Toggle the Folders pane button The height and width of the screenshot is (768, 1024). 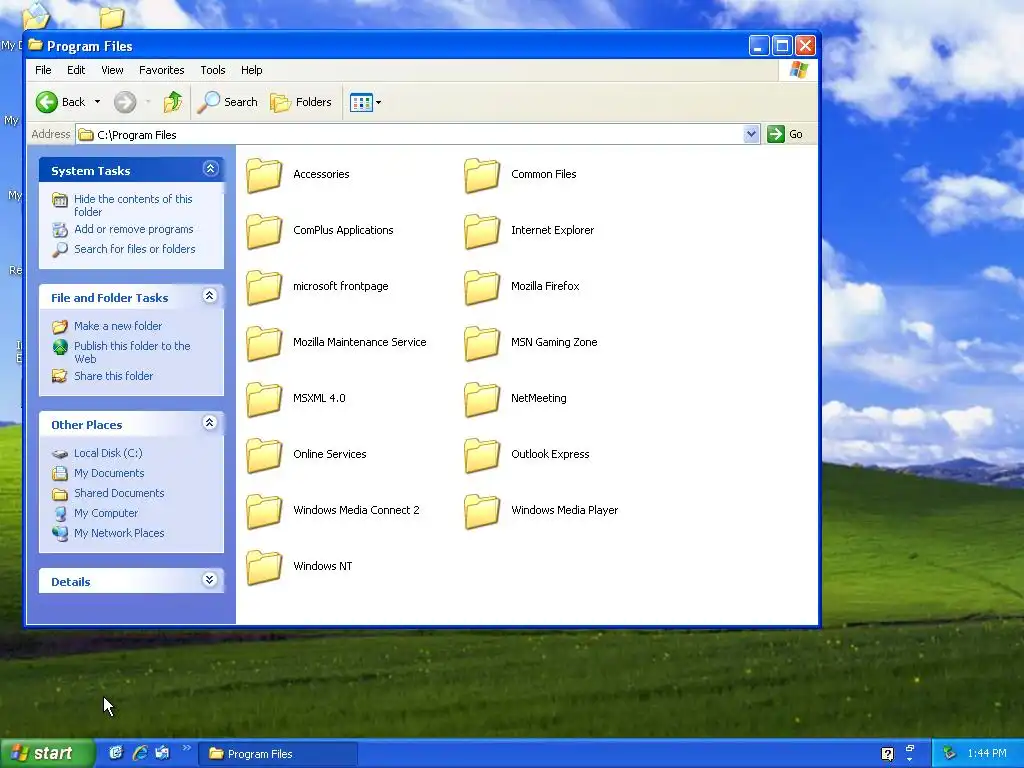300,102
